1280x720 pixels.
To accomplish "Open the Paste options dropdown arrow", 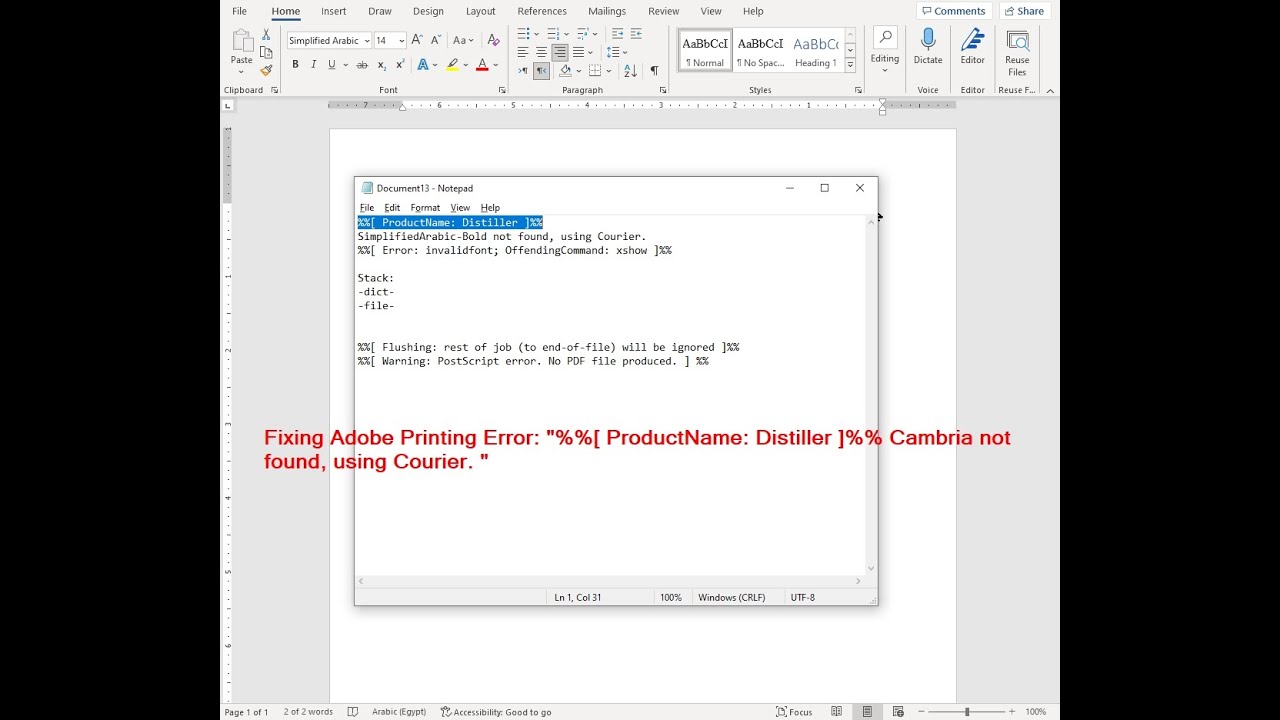I will pos(242,71).
